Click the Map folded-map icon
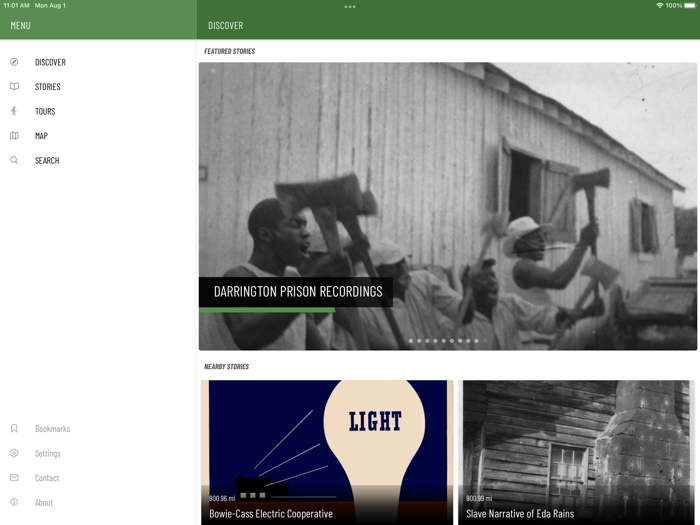This screenshot has width=700, height=525. pos(14,136)
